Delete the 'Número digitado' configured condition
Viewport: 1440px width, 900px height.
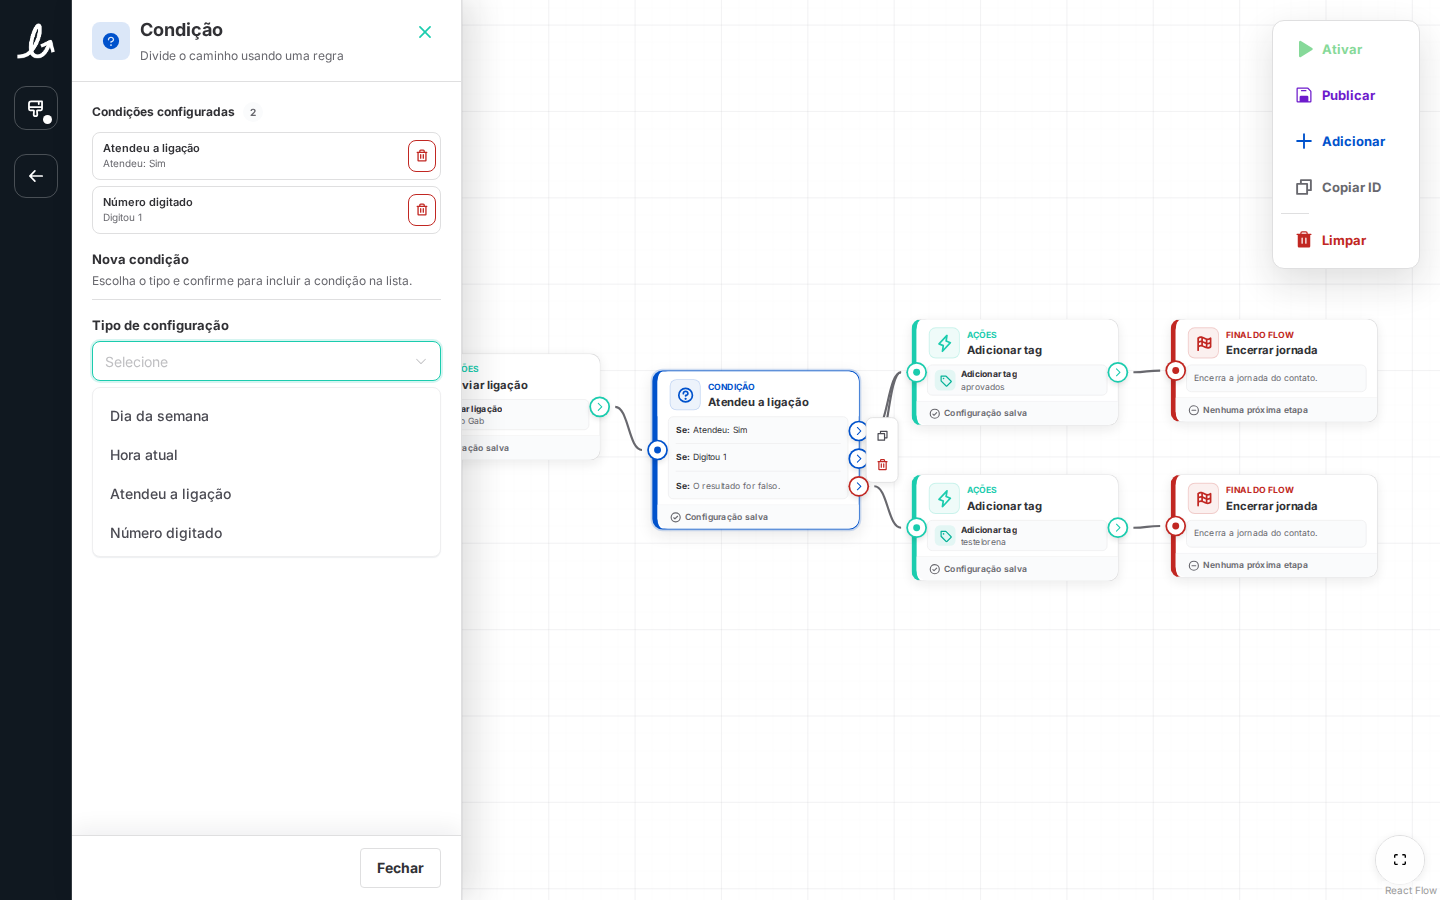tap(422, 210)
